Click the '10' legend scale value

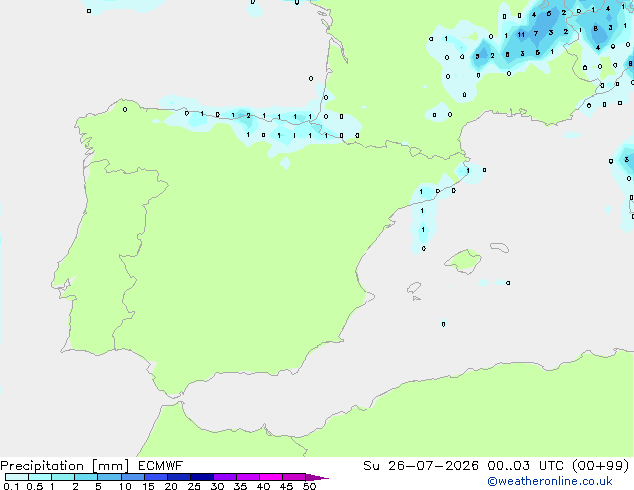[125, 486]
